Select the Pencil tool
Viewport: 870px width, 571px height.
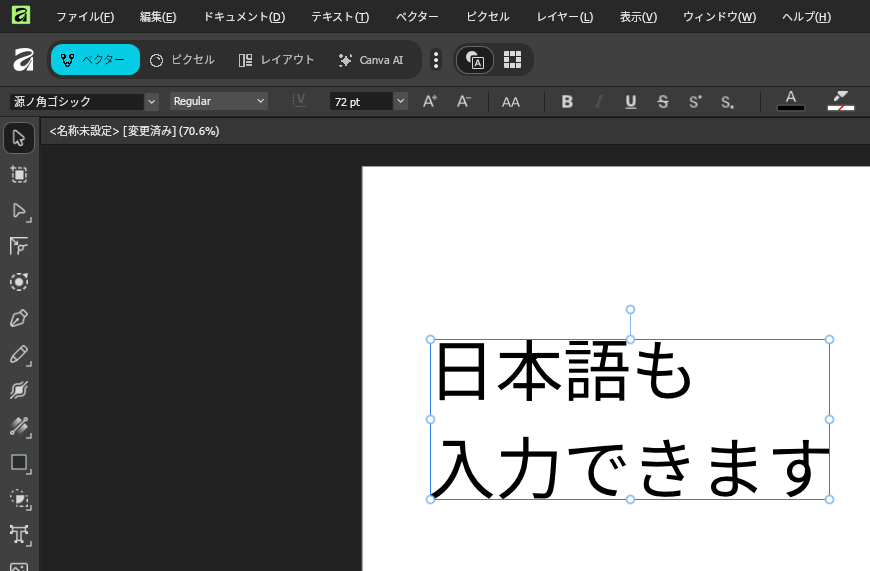pos(20,355)
